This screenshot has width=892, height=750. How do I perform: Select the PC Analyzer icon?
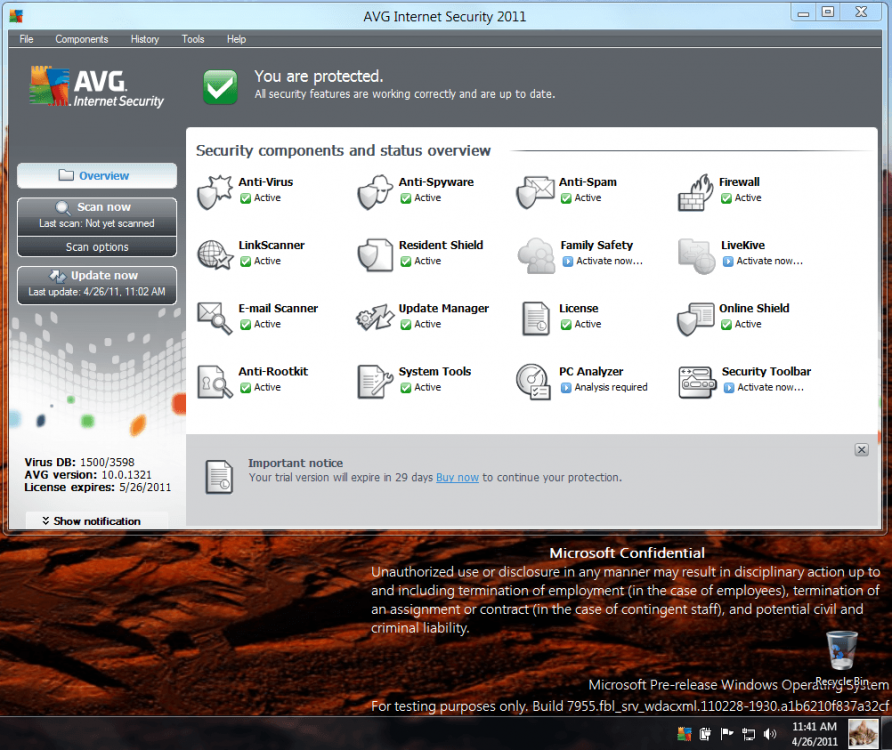(534, 381)
